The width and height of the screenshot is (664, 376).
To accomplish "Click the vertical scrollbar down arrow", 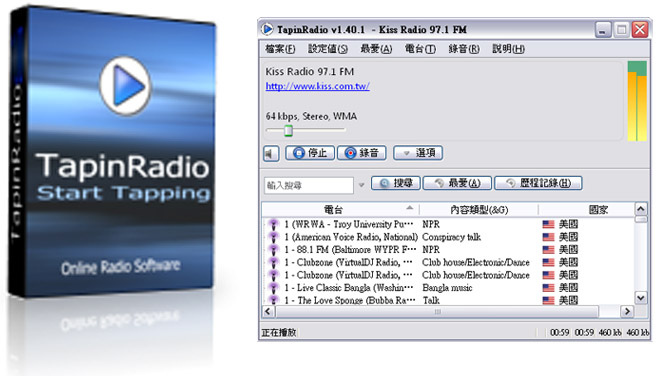I will point(641,298).
